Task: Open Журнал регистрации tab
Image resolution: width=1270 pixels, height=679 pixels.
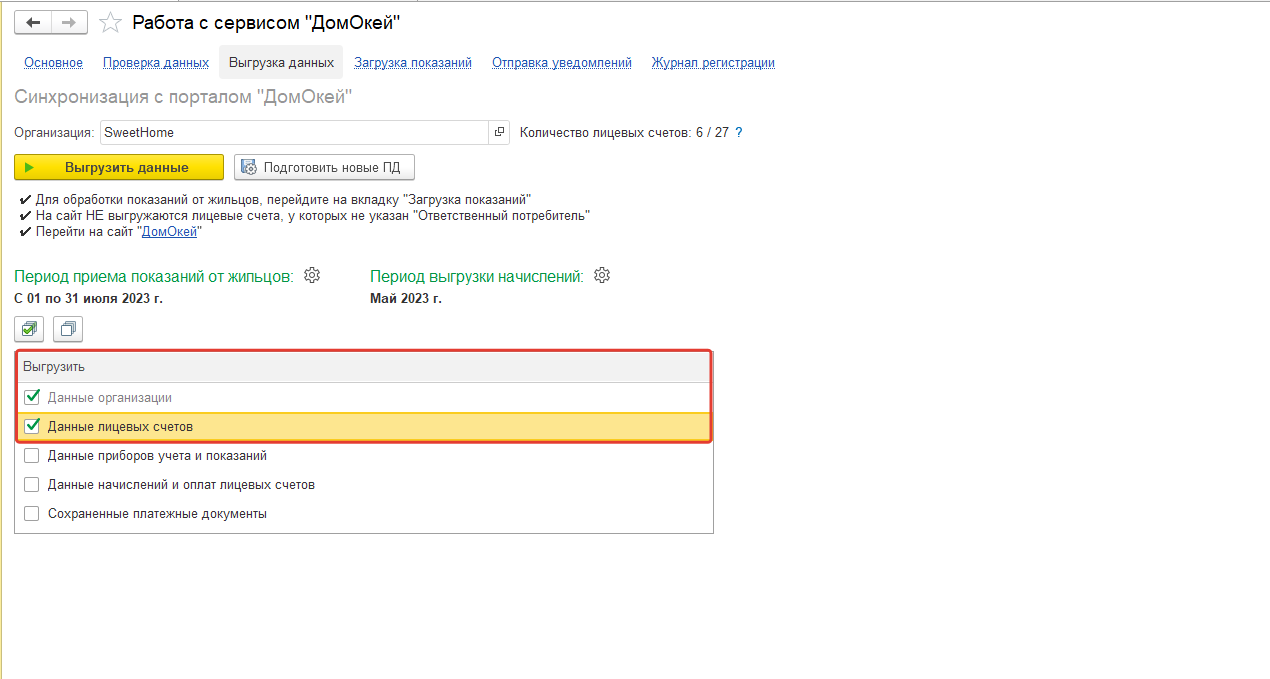Action: click(x=713, y=62)
